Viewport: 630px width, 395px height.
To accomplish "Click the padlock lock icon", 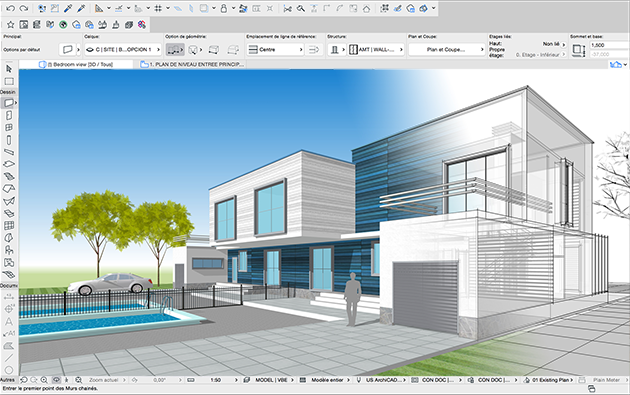I will 224,8.
